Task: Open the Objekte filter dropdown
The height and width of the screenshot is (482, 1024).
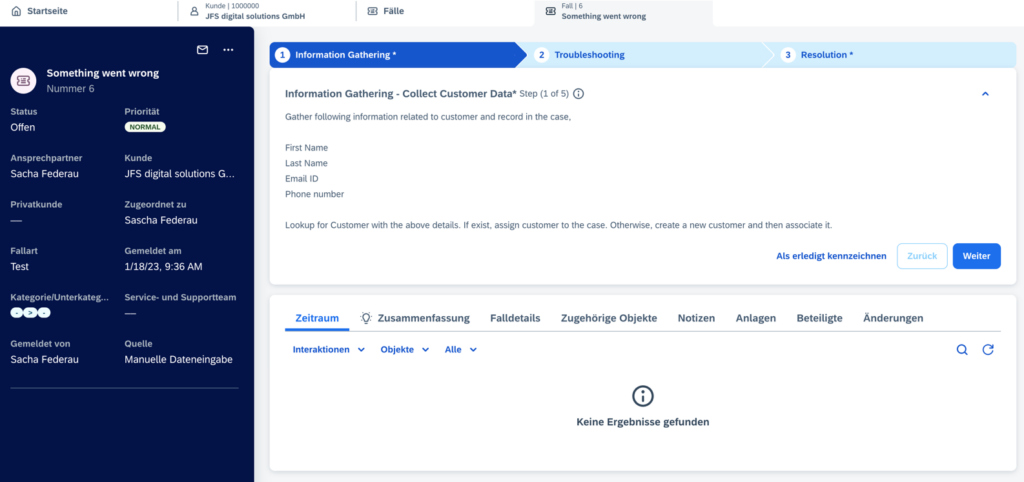Action: [x=405, y=350]
